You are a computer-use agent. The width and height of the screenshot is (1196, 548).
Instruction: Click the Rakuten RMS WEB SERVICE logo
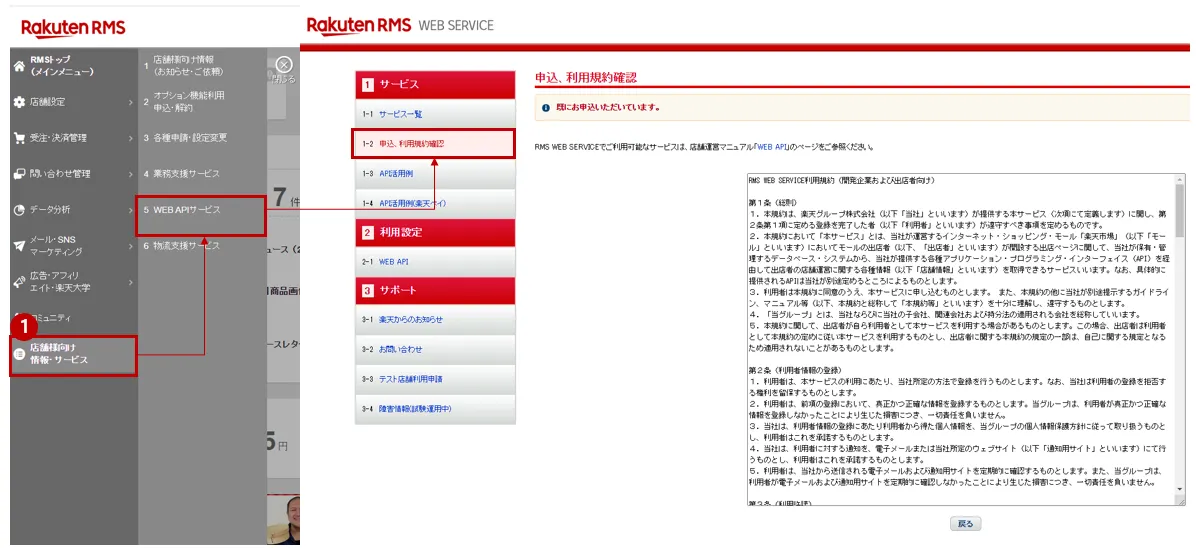(x=400, y=25)
